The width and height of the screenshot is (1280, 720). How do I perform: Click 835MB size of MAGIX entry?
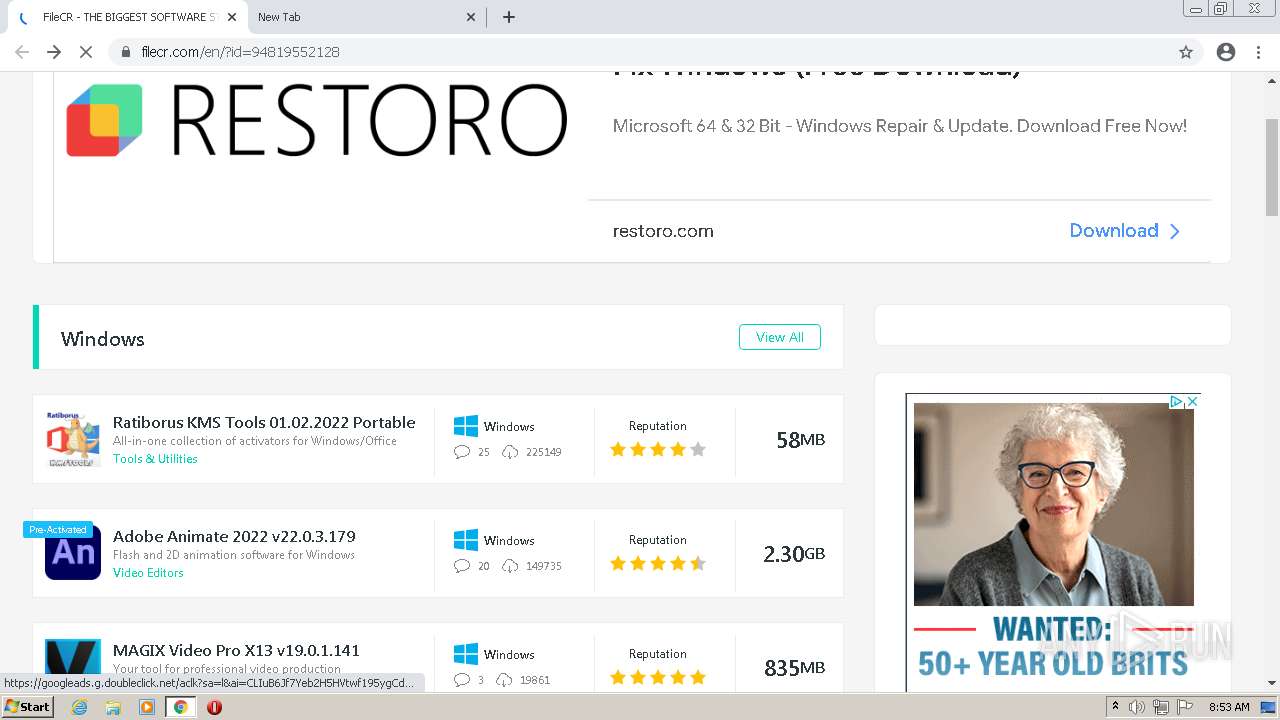click(794, 668)
